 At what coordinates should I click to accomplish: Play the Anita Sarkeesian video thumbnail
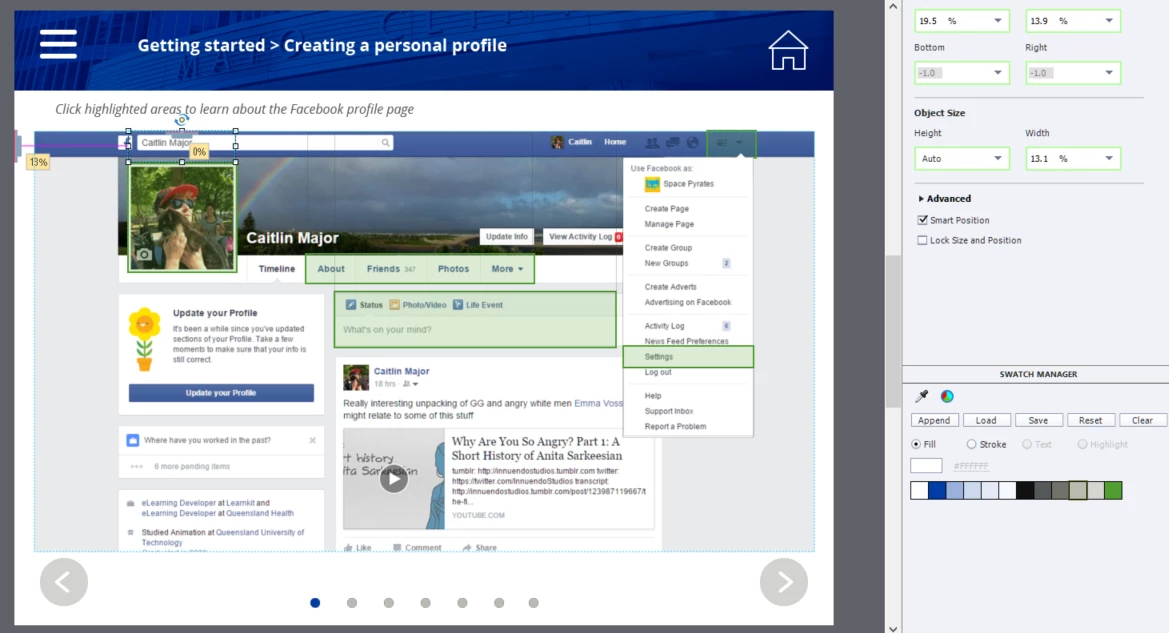tap(394, 479)
